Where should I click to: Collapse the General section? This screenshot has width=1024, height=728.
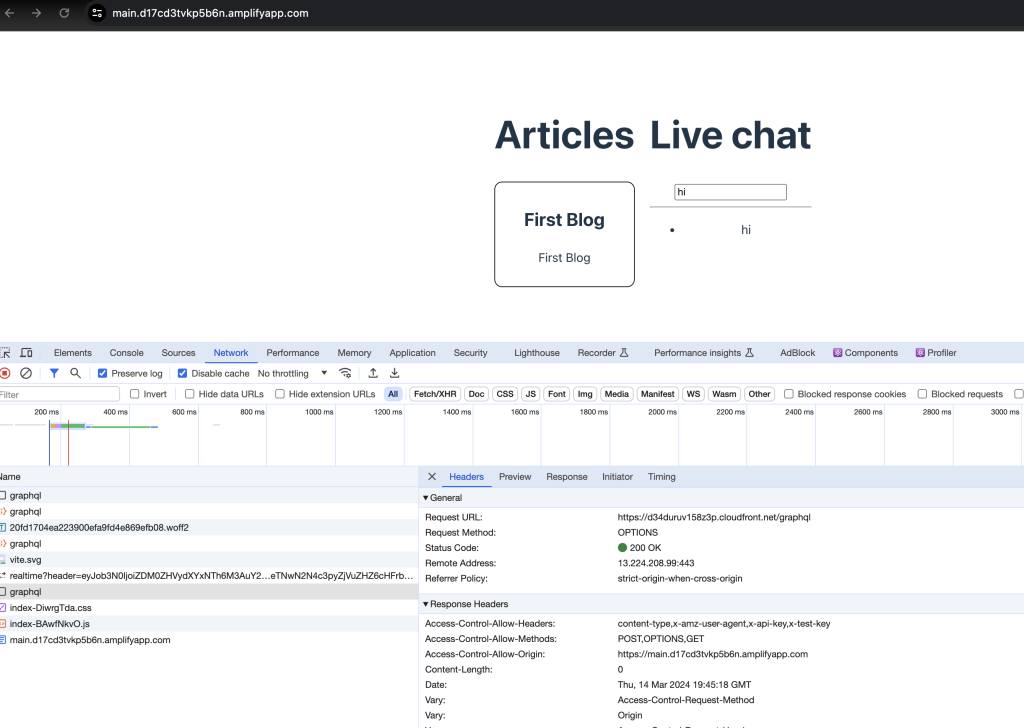pos(426,498)
